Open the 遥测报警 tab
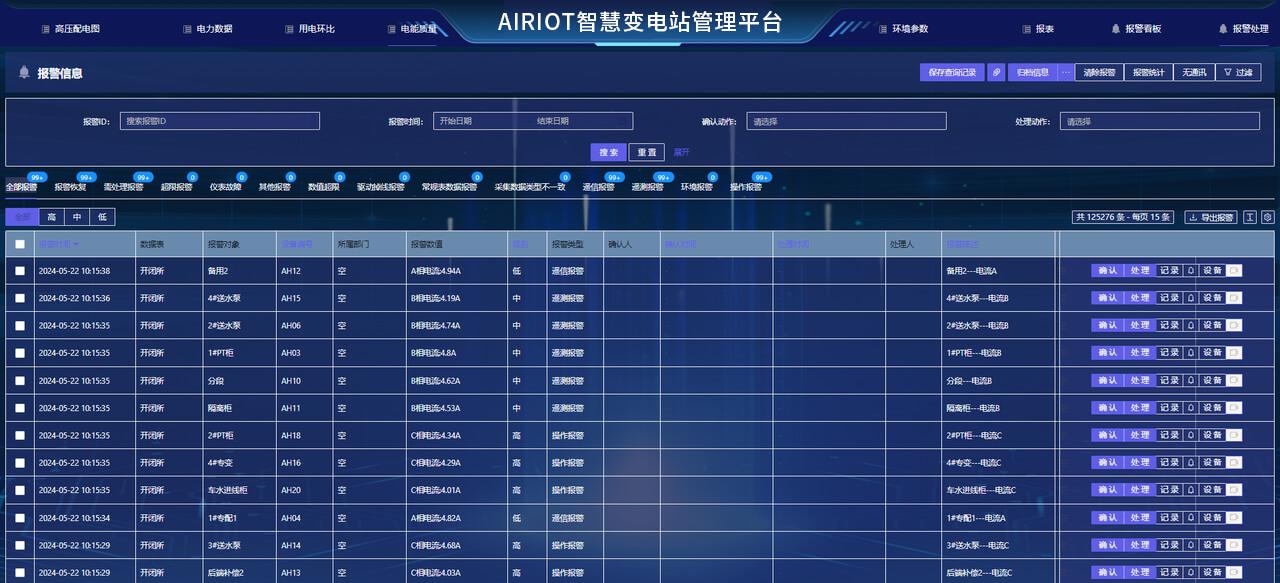This screenshot has width=1280, height=583. (x=647, y=187)
